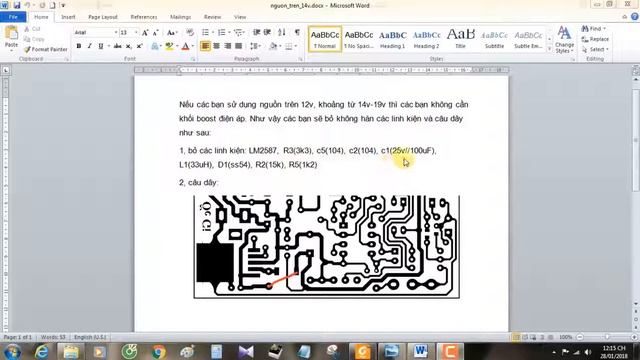Click the Paste button

pyautogui.click(x=11, y=38)
